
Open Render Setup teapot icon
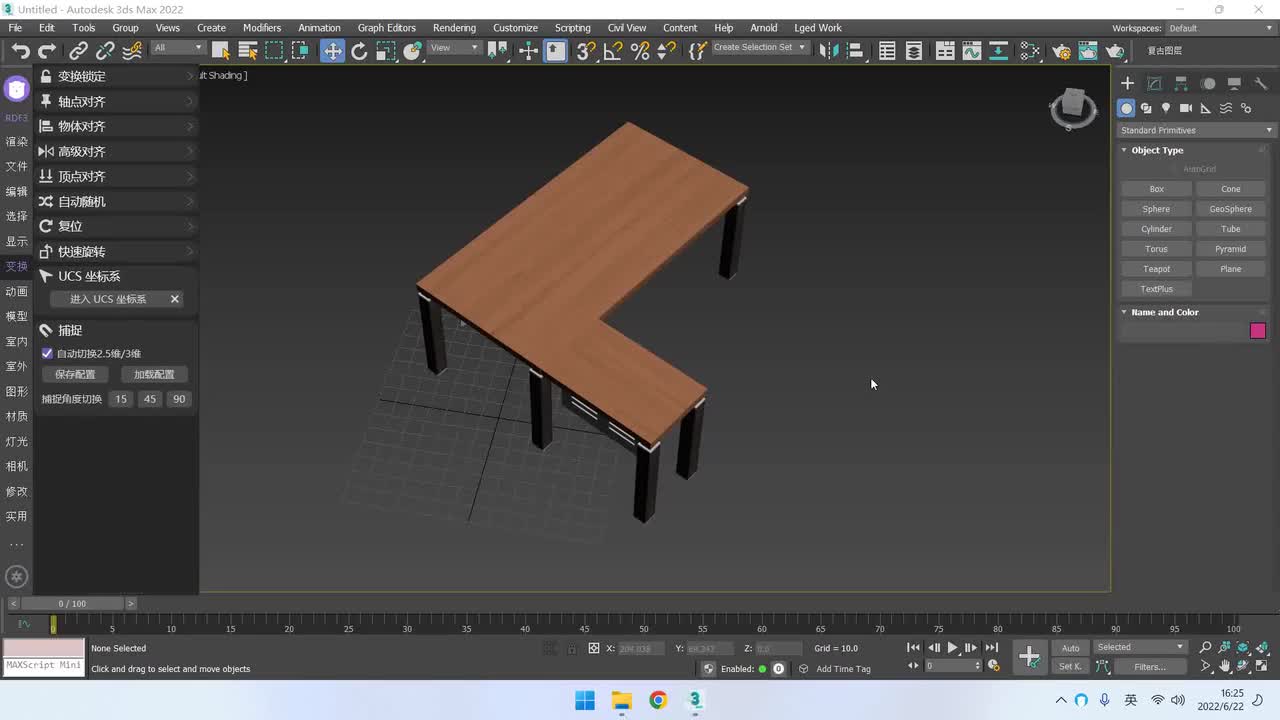coord(1062,51)
